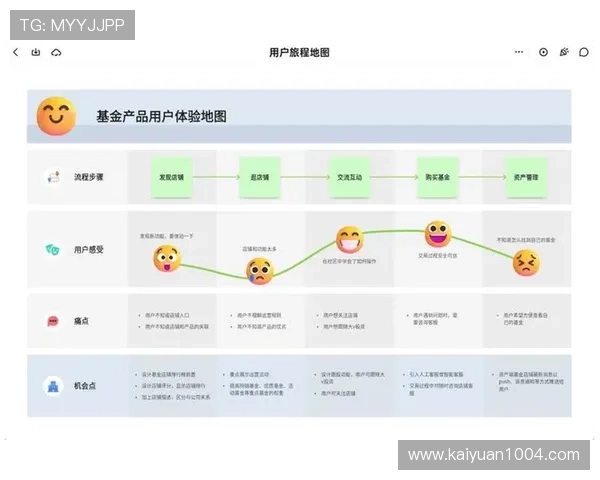Select the green sticky note 交流互动
The height and width of the screenshot is (480, 600).
point(349,177)
